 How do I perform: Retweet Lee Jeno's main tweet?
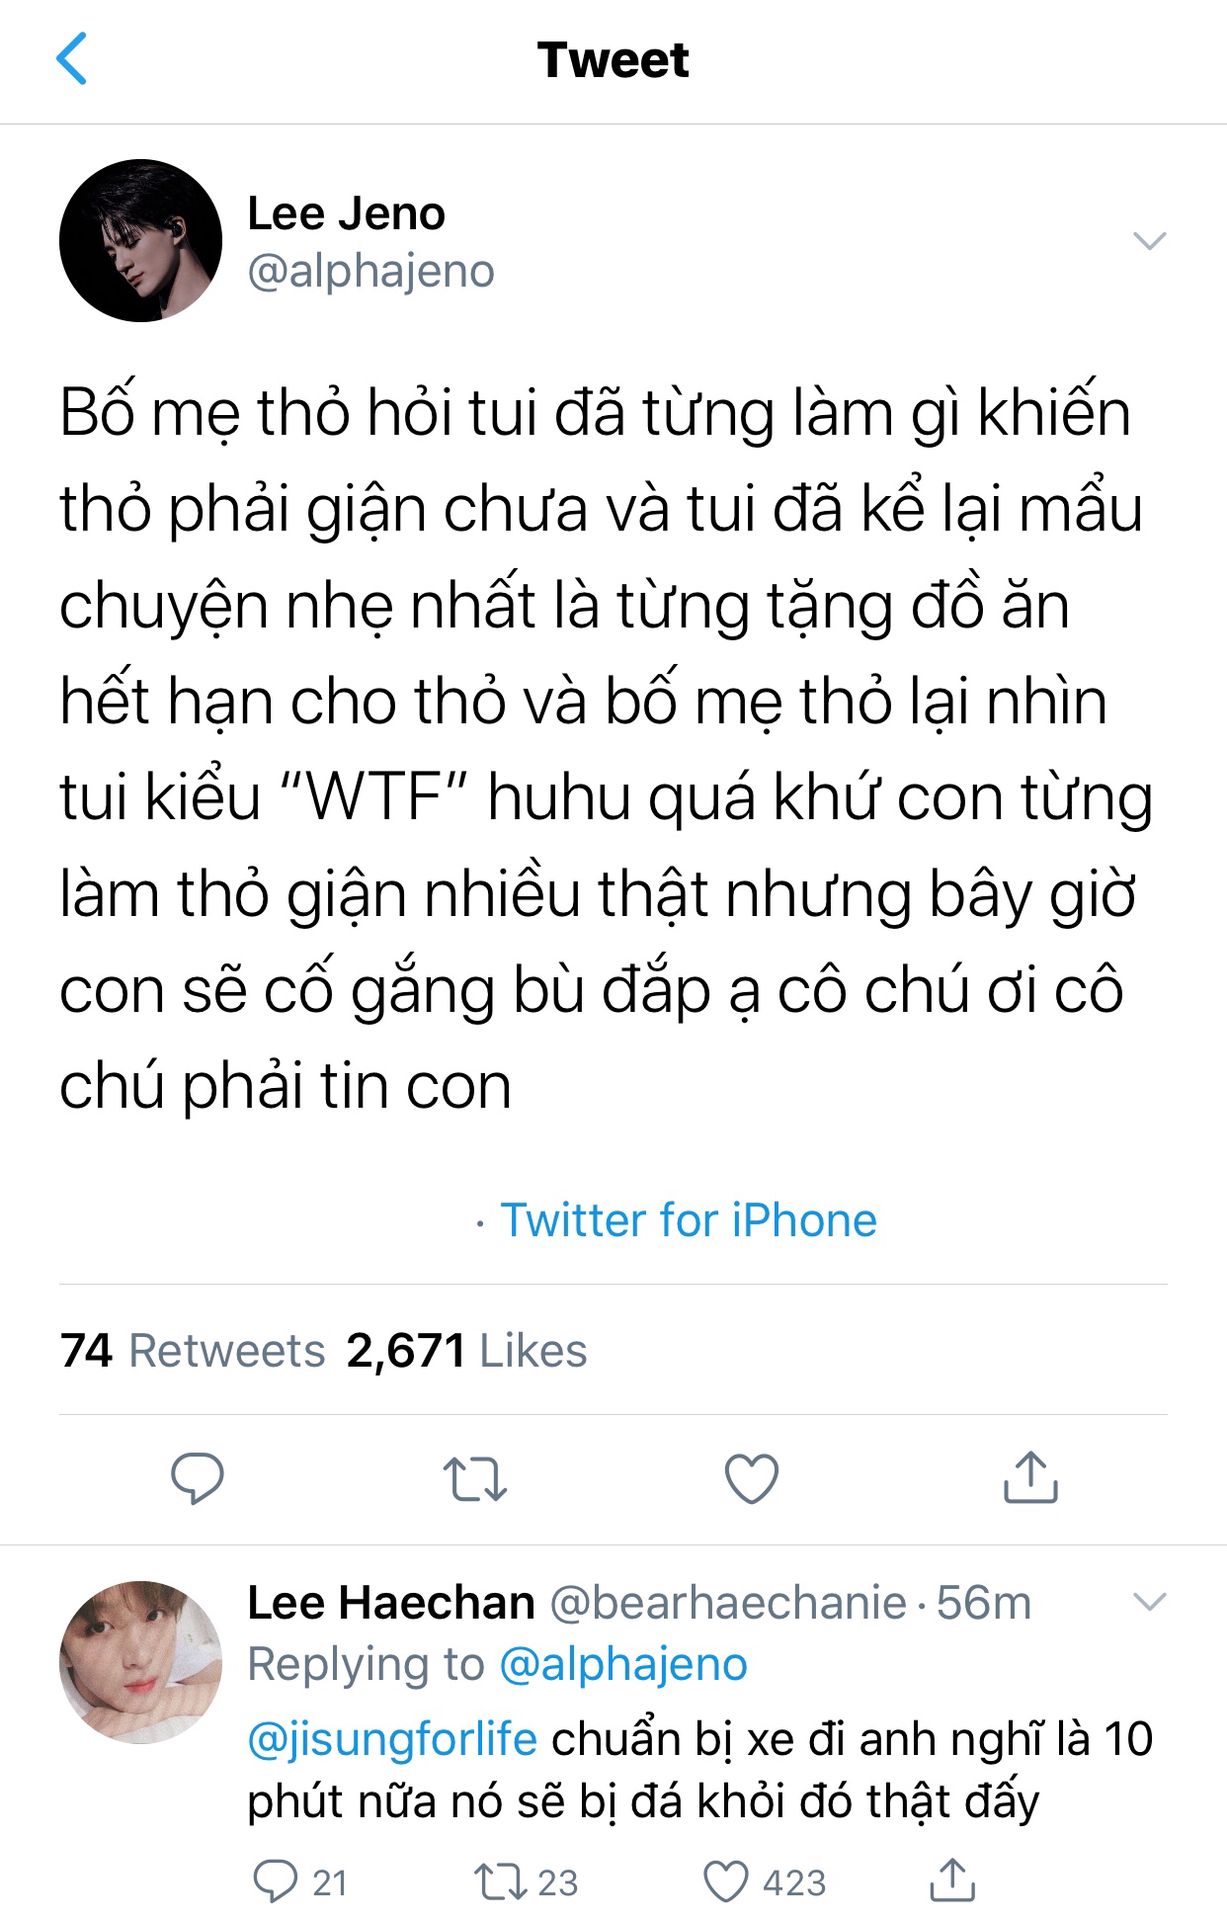point(475,1480)
